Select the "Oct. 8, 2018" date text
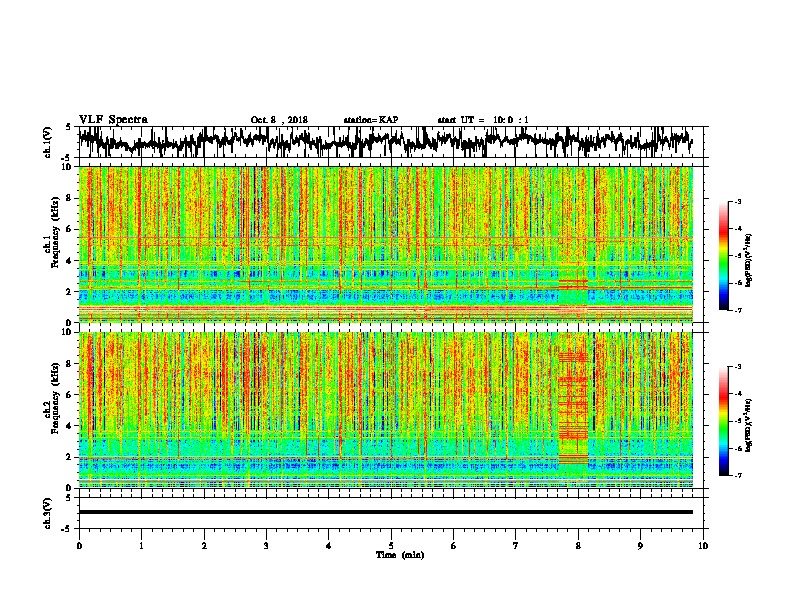This screenshot has width=792, height=612. click(279, 120)
